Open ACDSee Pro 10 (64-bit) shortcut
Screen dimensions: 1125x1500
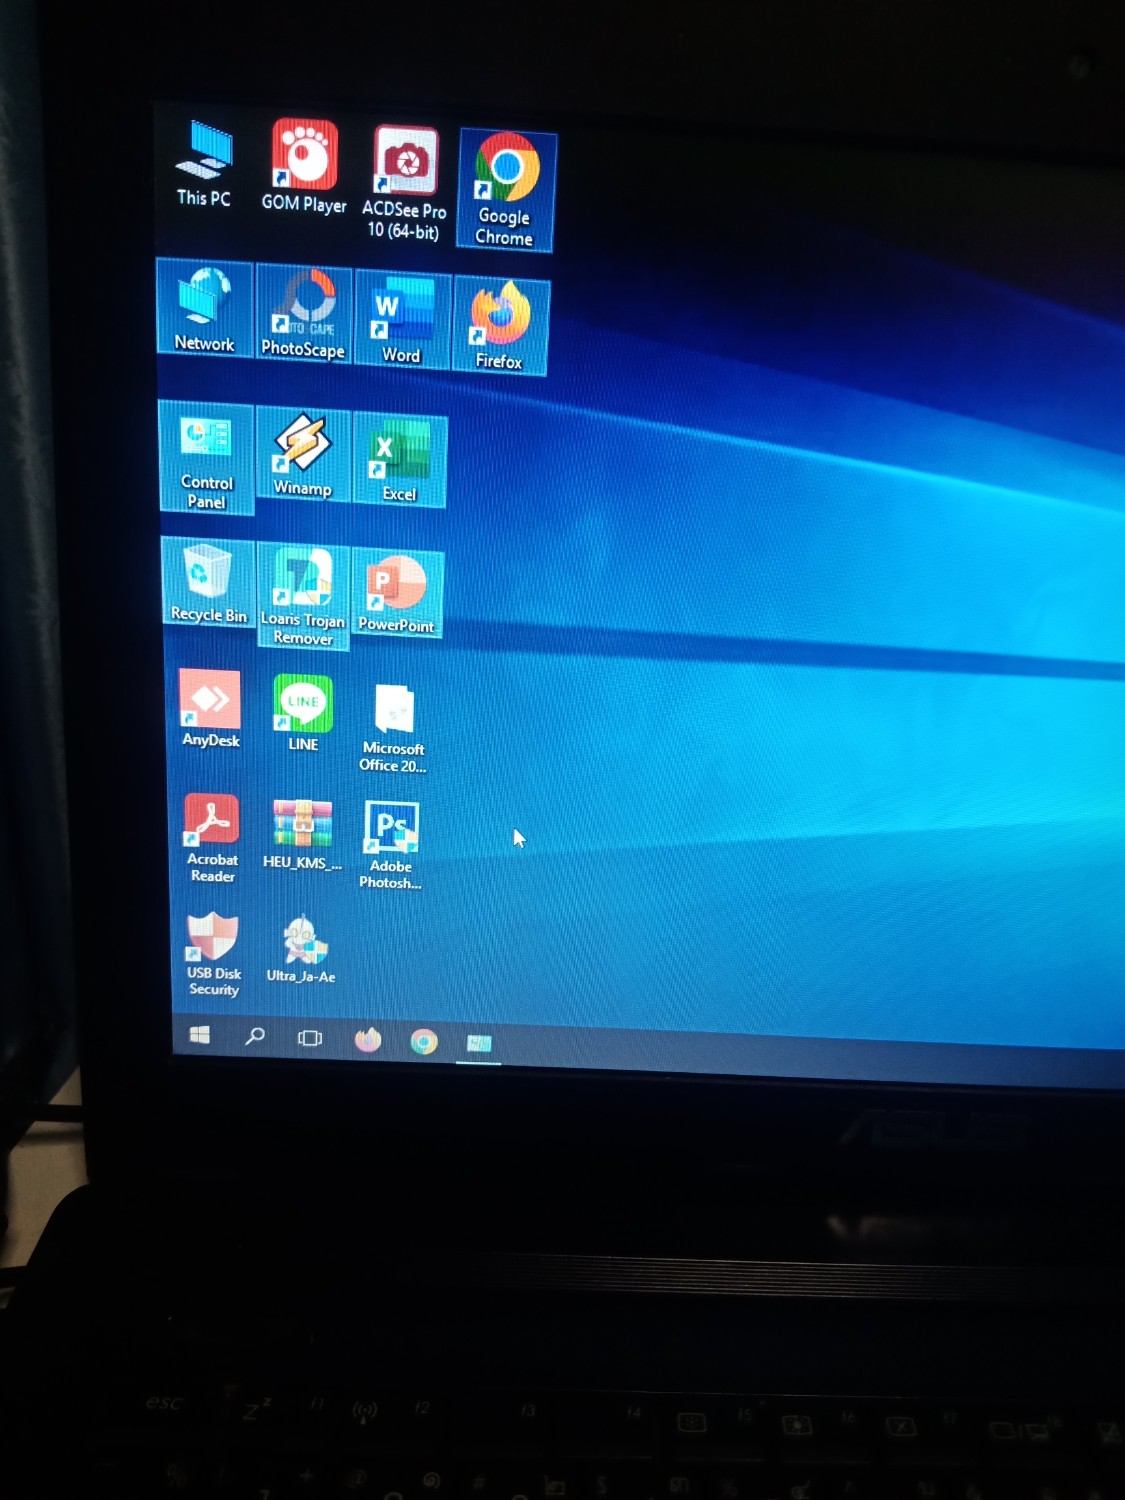point(404,184)
